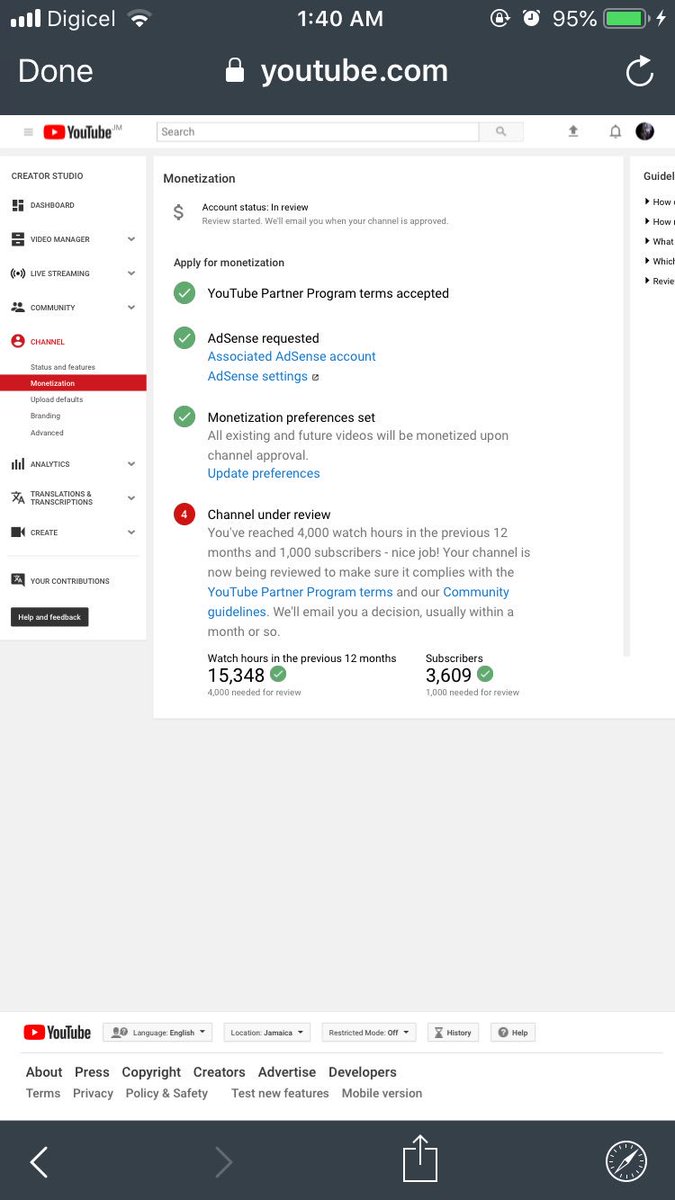Open Branding submenu item
675x1200 pixels.
click(x=45, y=415)
